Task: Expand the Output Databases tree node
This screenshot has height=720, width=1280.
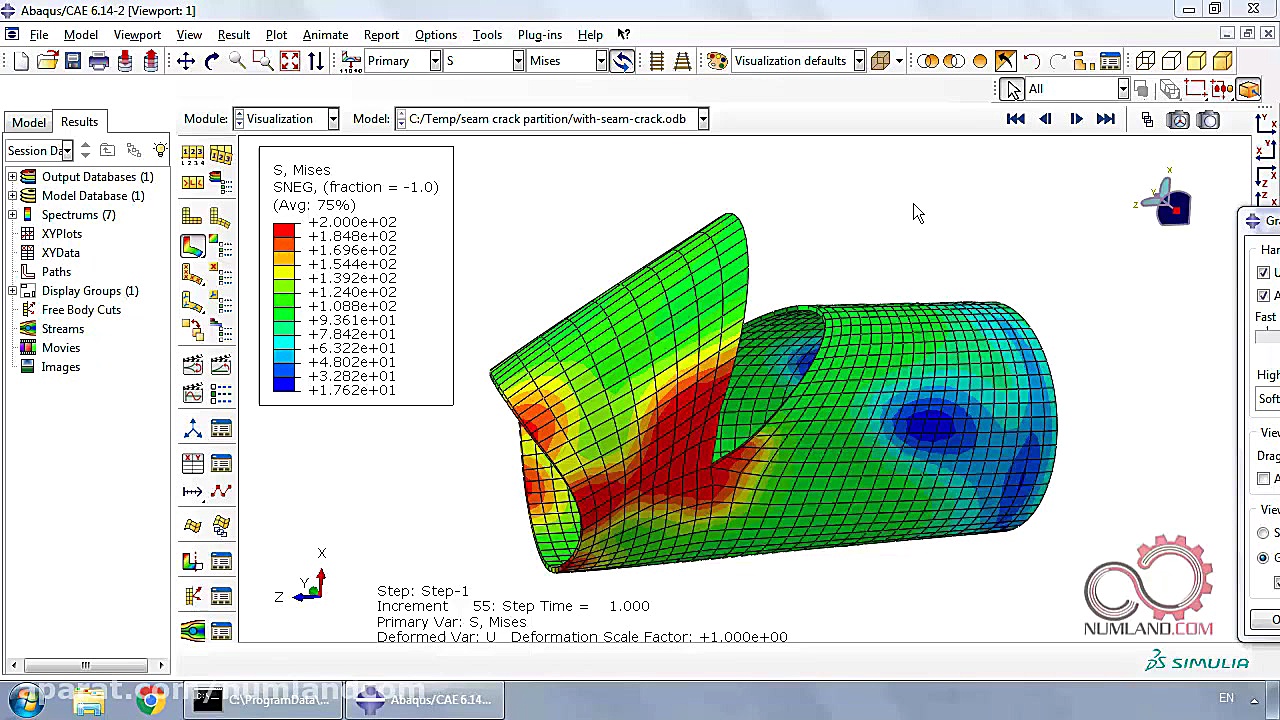Action: 12,177
